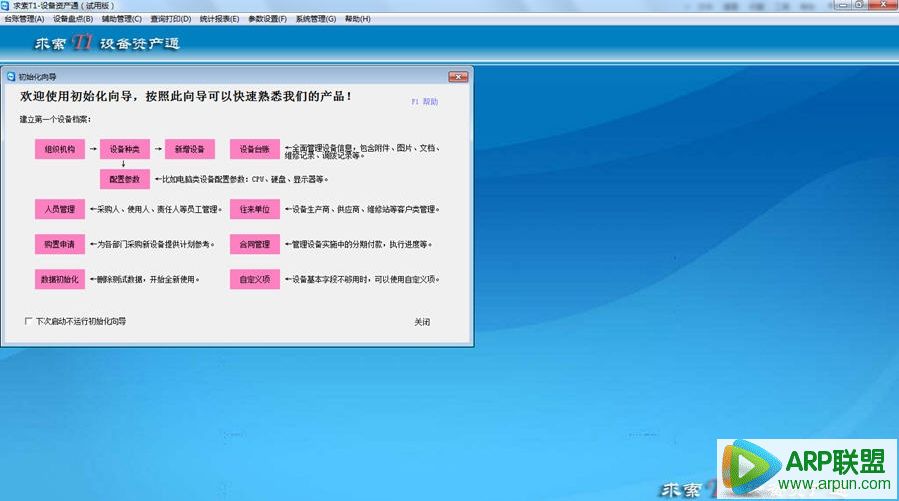The width and height of the screenshot is (899, 501).
Task: Click the description 采购人、使用人、责任人等员工管理
Action: pyautogui.click(x=157, y=210)
